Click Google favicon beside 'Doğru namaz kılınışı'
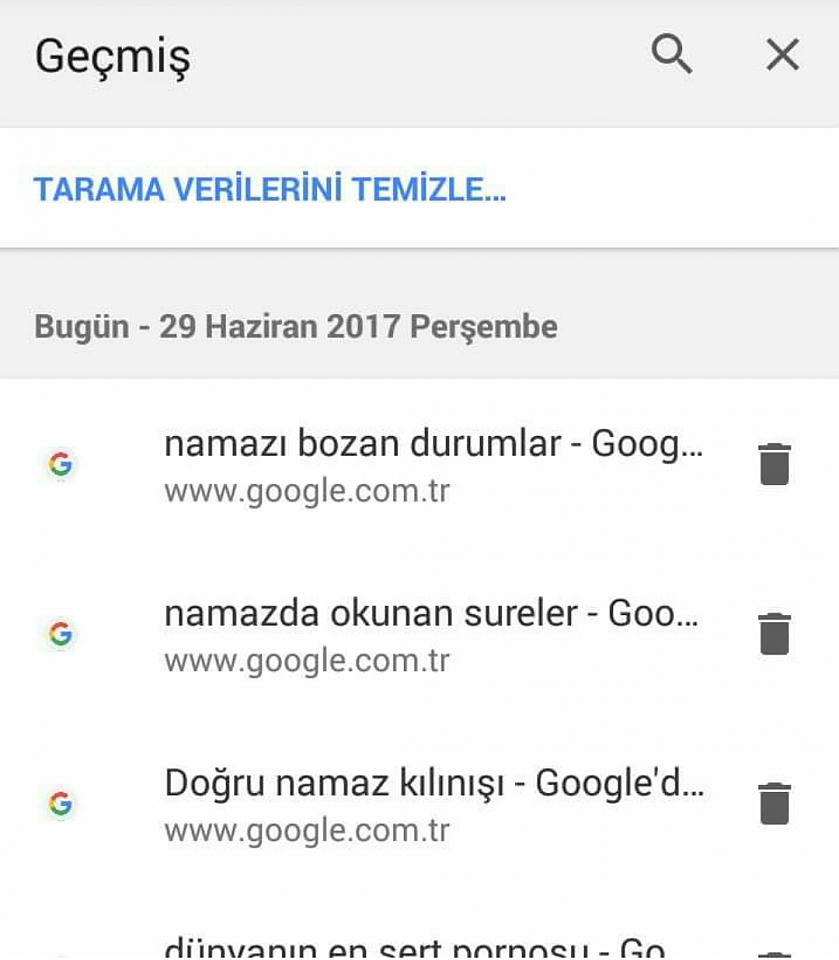The image size is (839, 960). coord(61,803)
